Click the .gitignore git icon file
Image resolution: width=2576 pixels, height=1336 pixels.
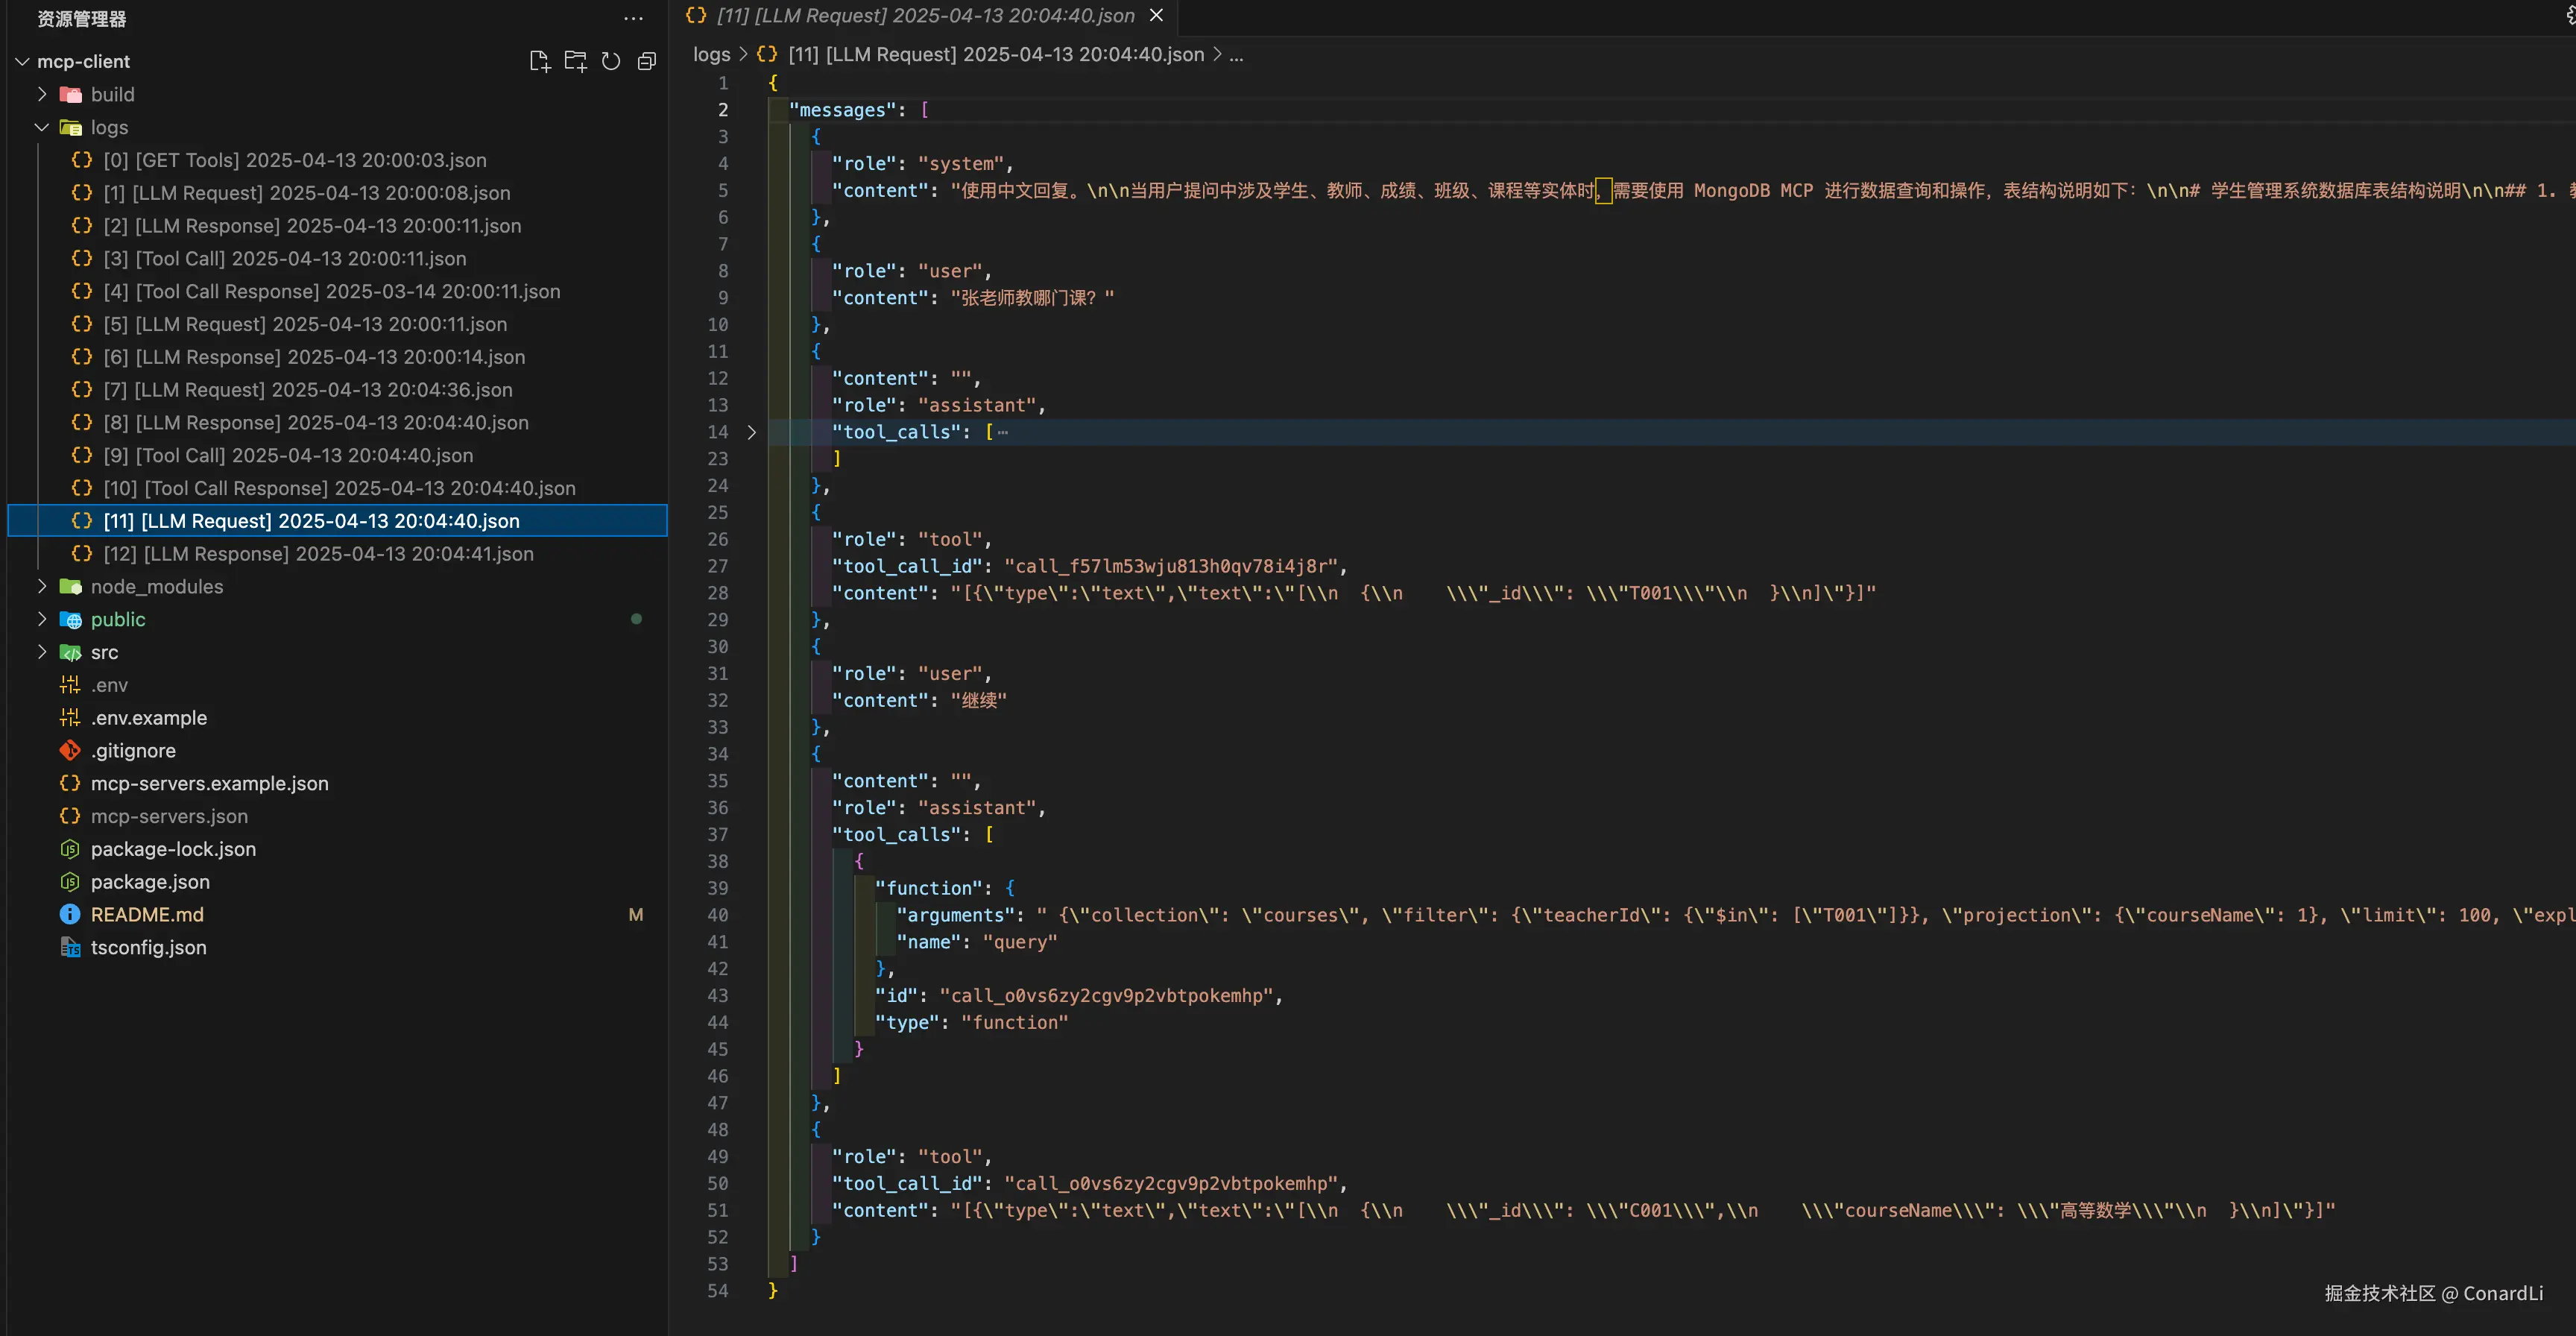tap(133, 750)
